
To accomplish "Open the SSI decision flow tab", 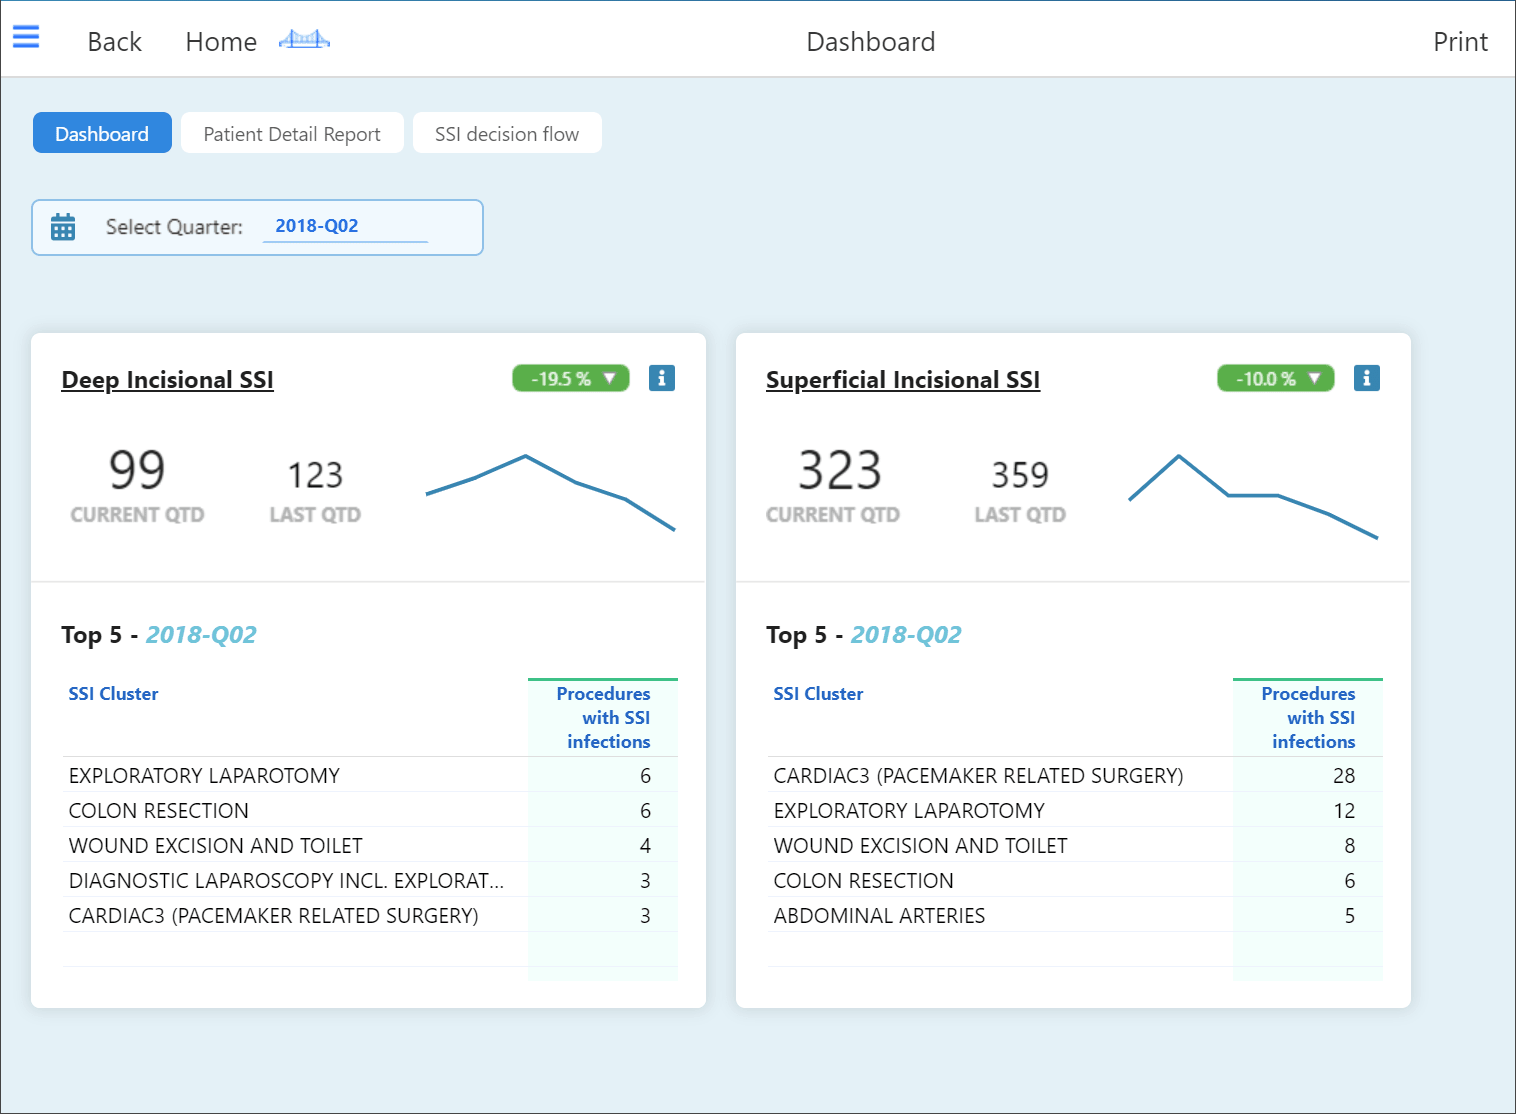I will click(x=507, y=133).
